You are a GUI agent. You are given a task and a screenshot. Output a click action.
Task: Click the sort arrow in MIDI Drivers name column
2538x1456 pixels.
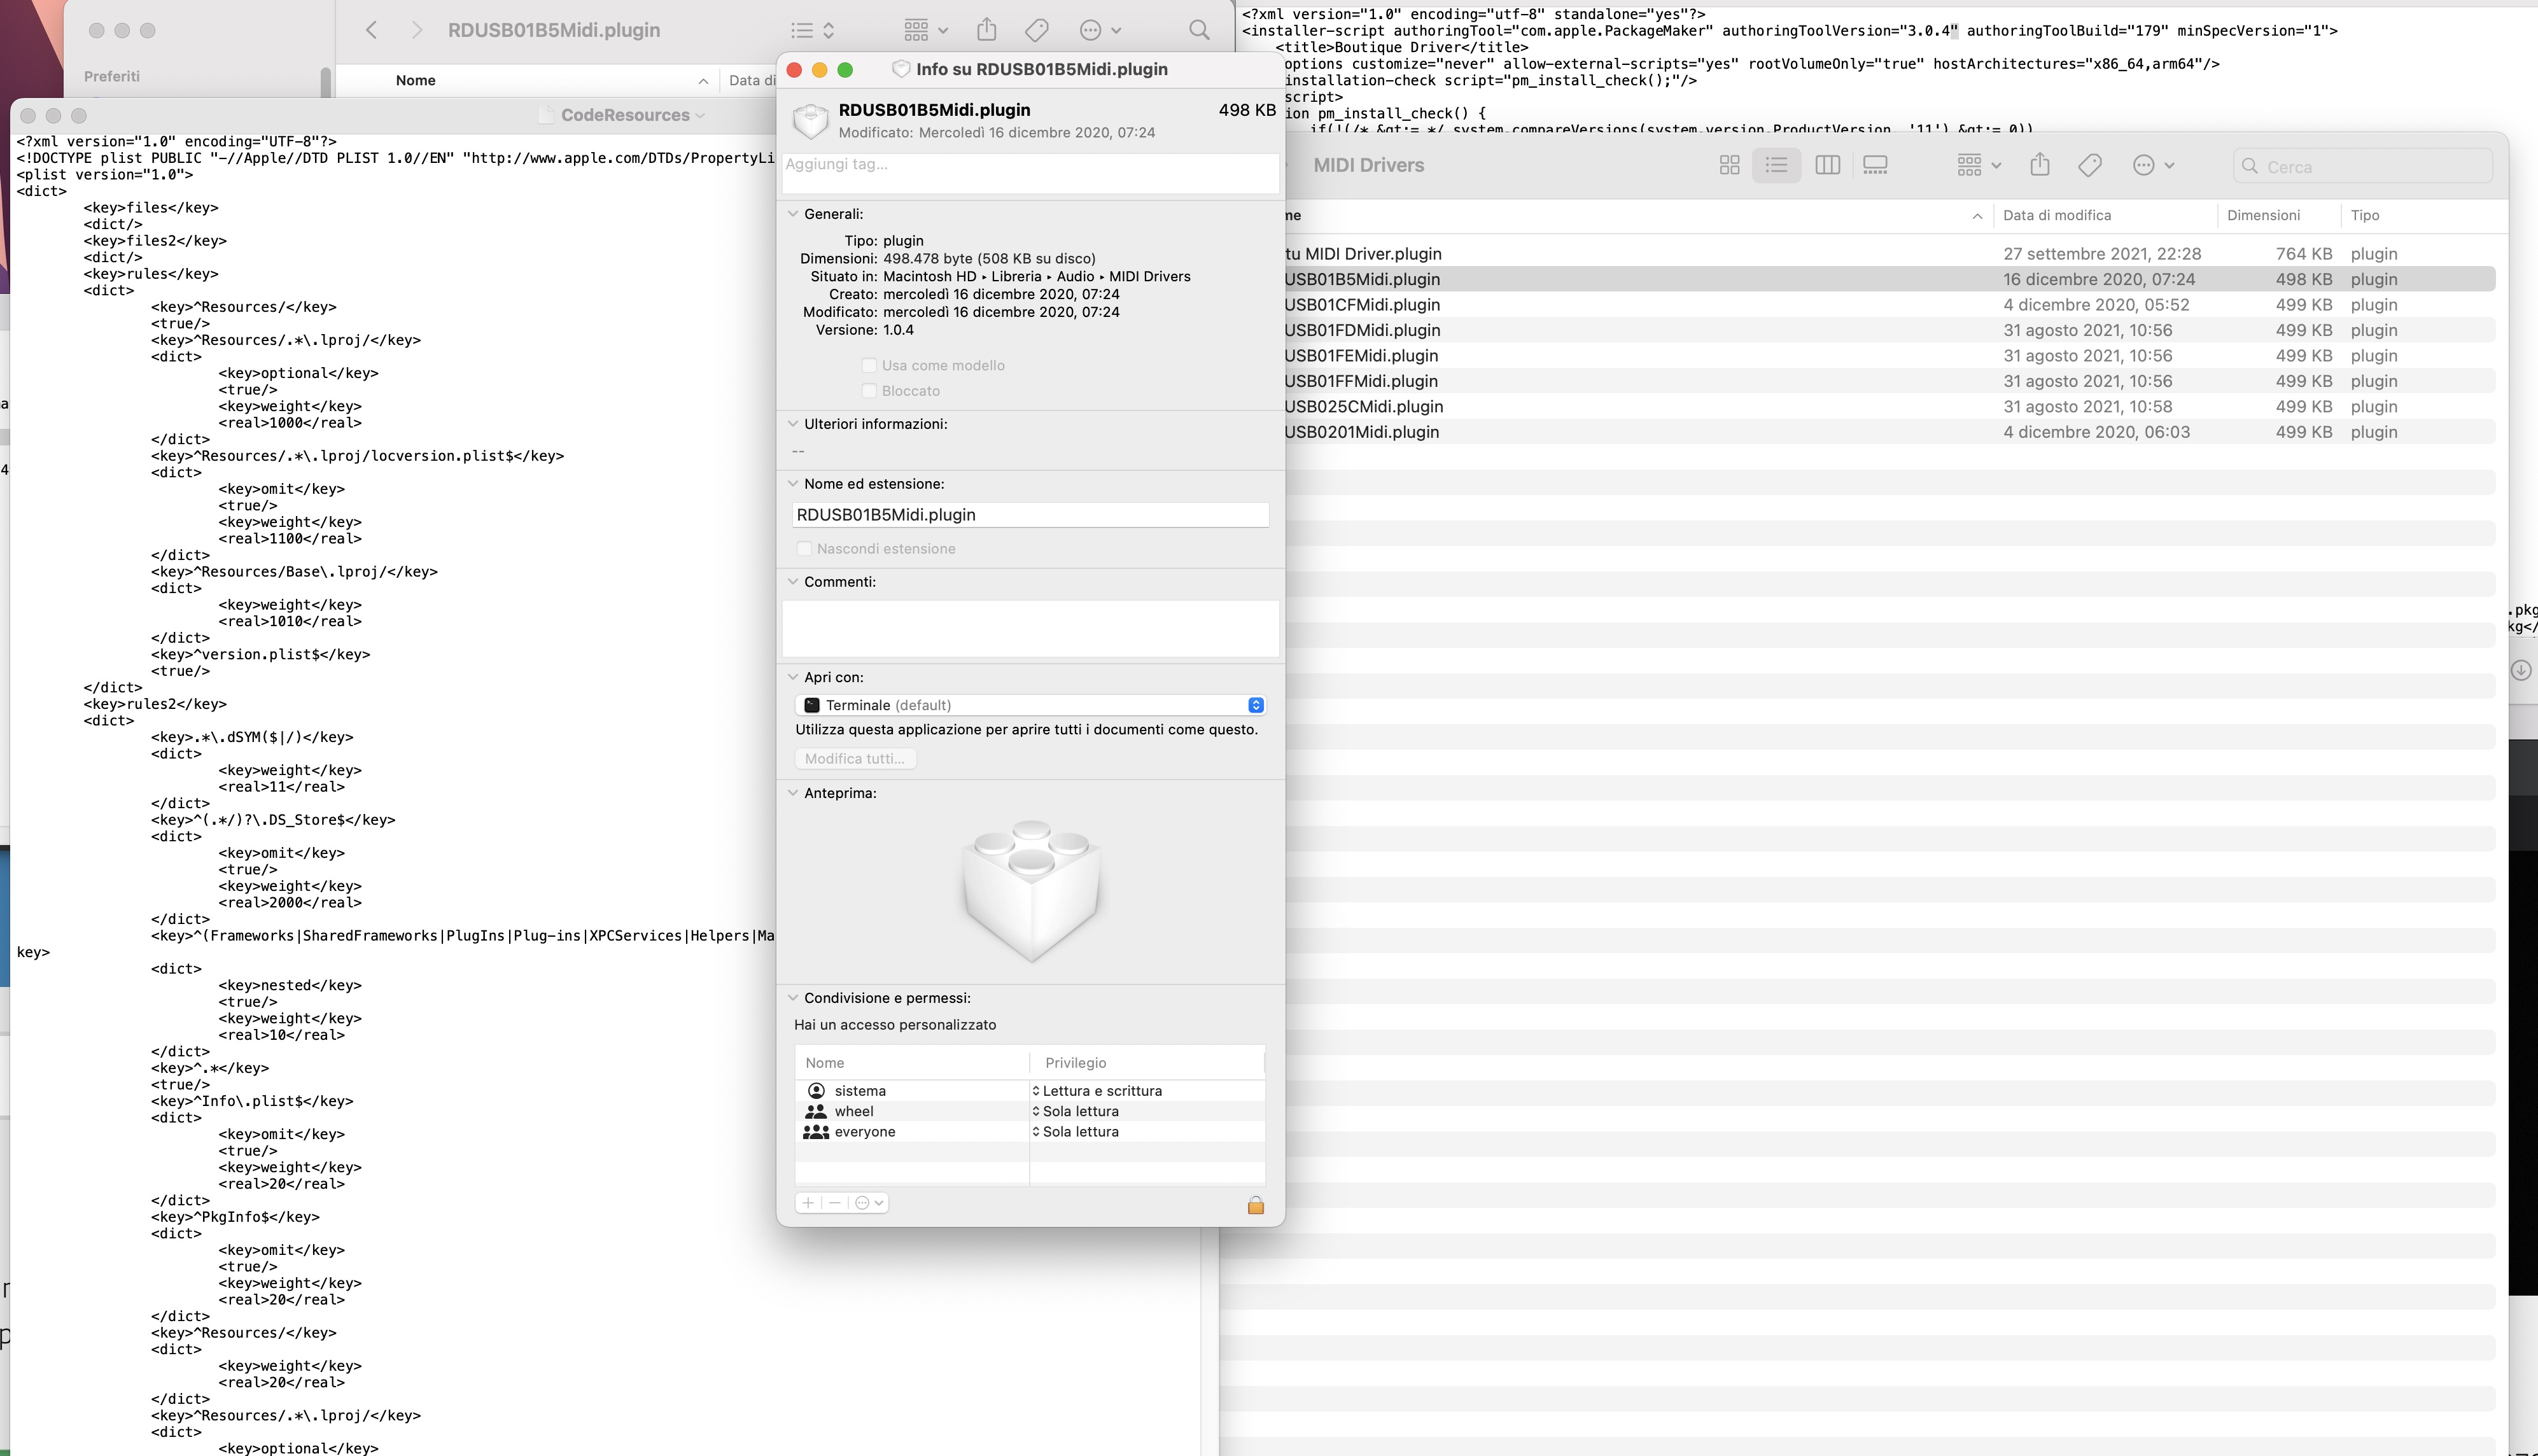coord(1977,216)
